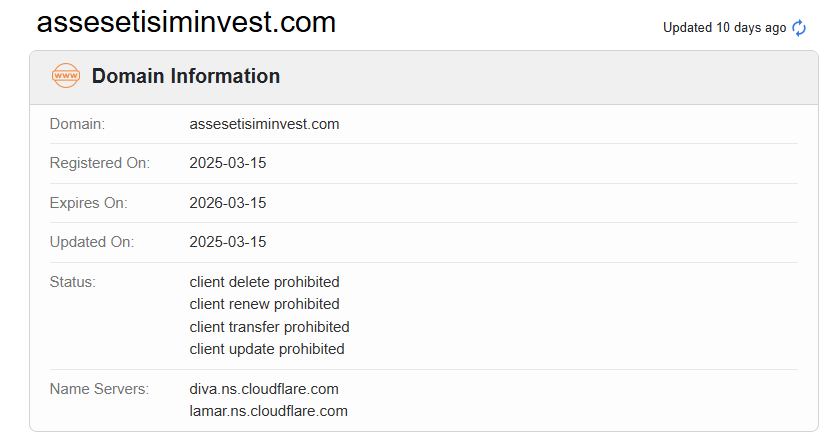825x437 pixels.
Task: Click the Expires On label
Action: click(89, 203)
